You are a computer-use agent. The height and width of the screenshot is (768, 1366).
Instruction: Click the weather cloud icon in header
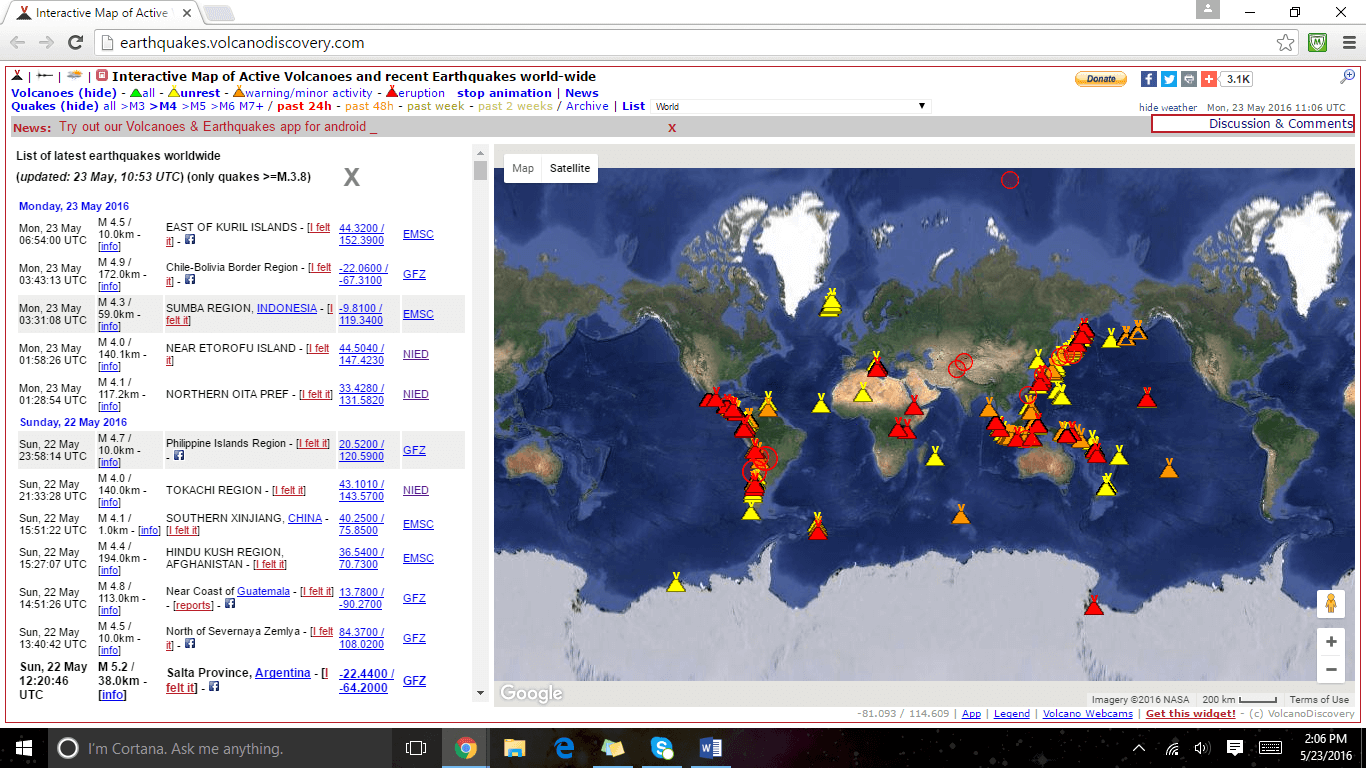coord(75,76)
